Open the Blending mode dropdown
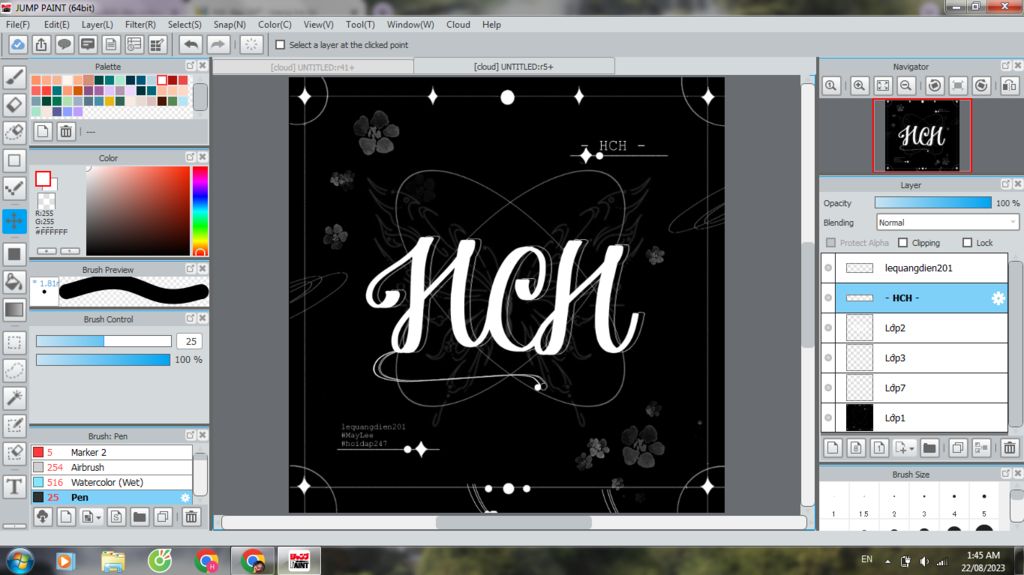This screenshot has height=575, width=1024. 947,222
